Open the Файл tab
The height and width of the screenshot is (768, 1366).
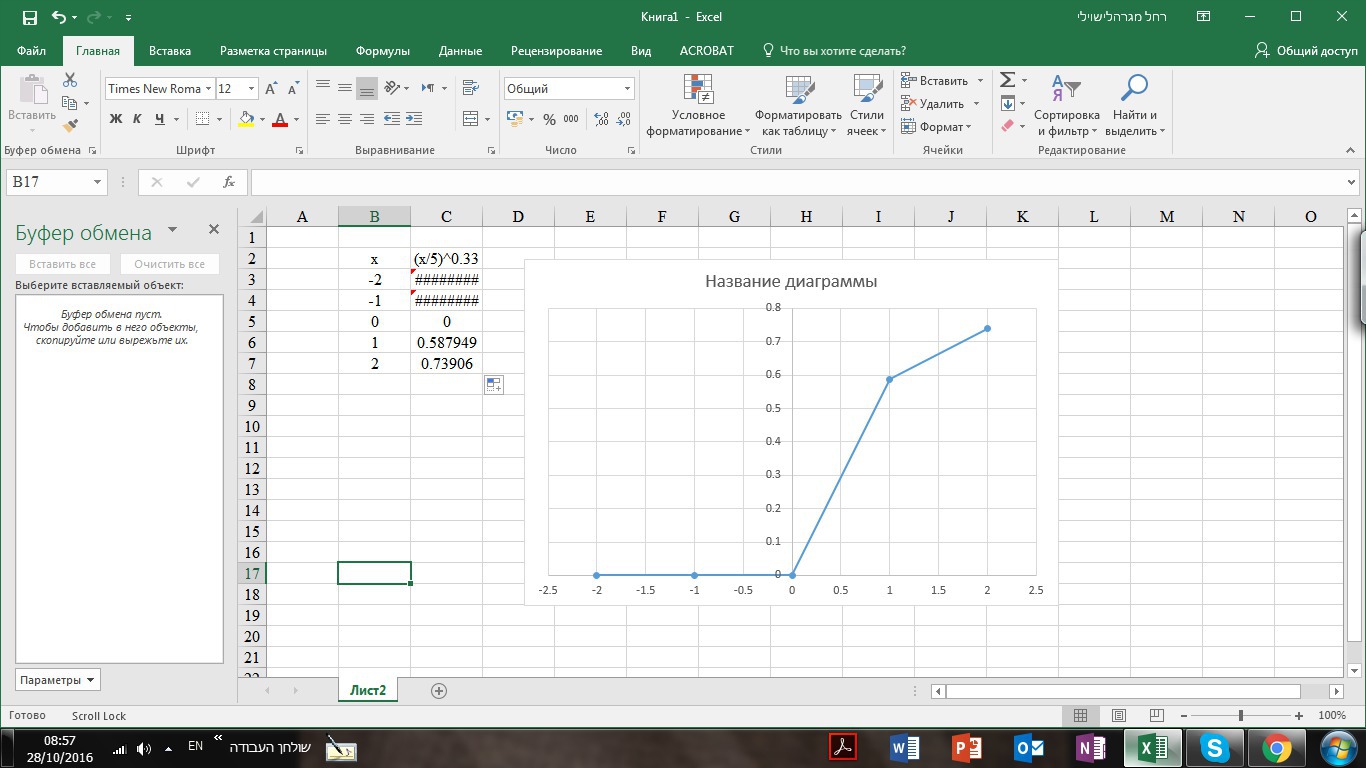point(31,51)
